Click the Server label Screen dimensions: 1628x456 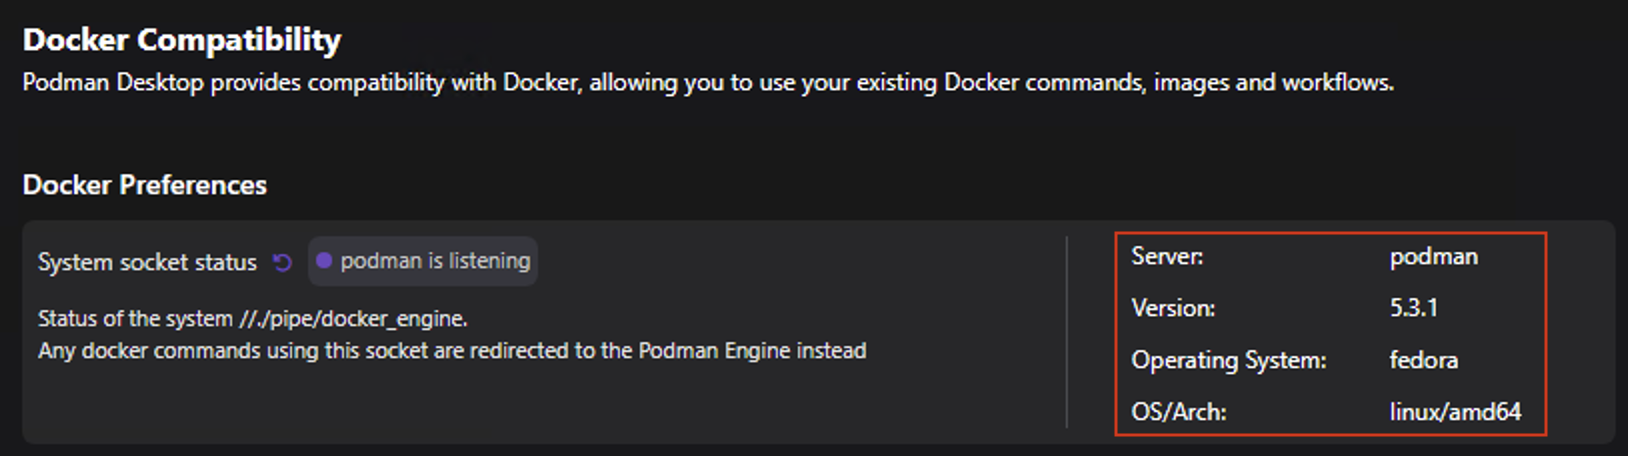[1167, 257]
